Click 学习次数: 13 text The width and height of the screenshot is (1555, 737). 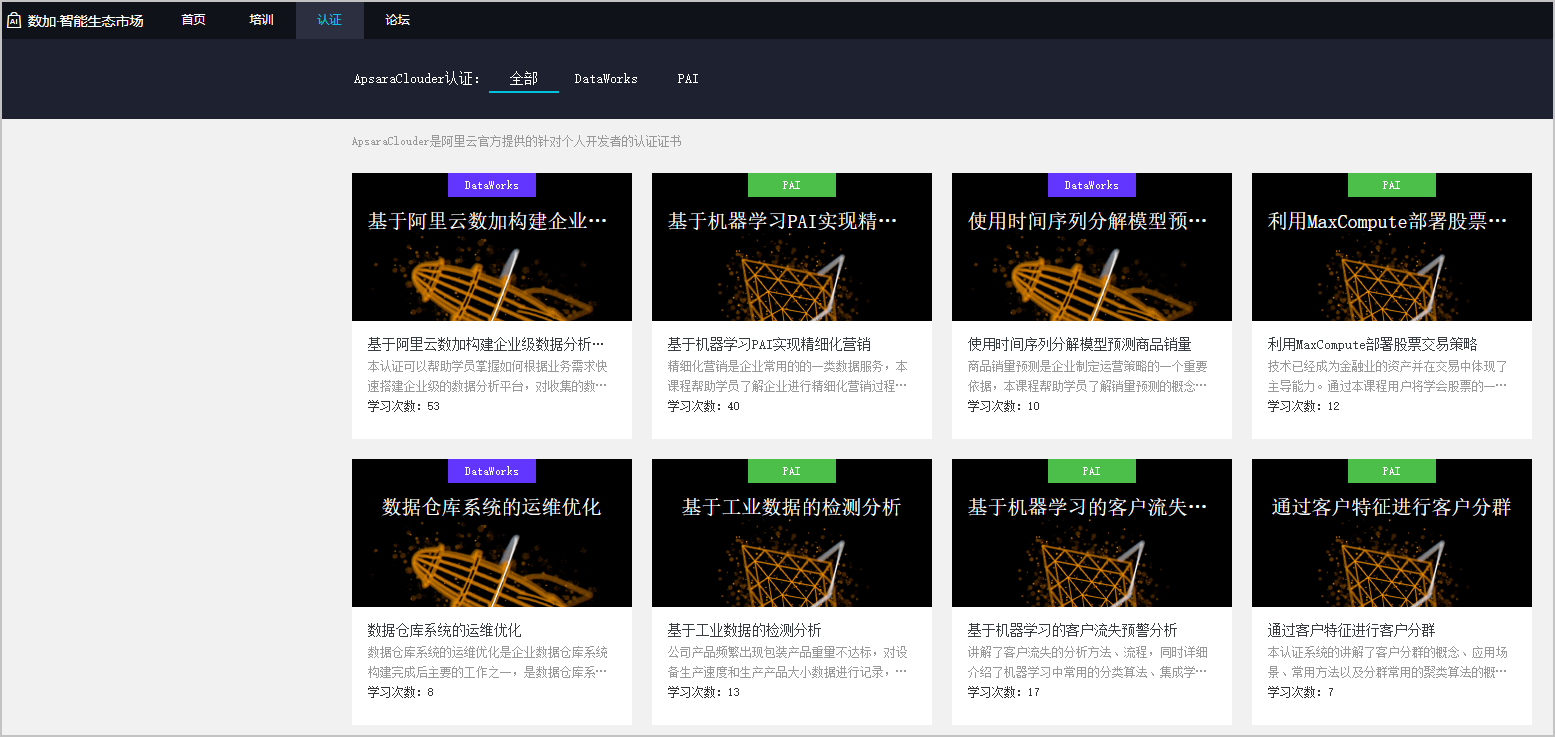(x=704, y=692)
